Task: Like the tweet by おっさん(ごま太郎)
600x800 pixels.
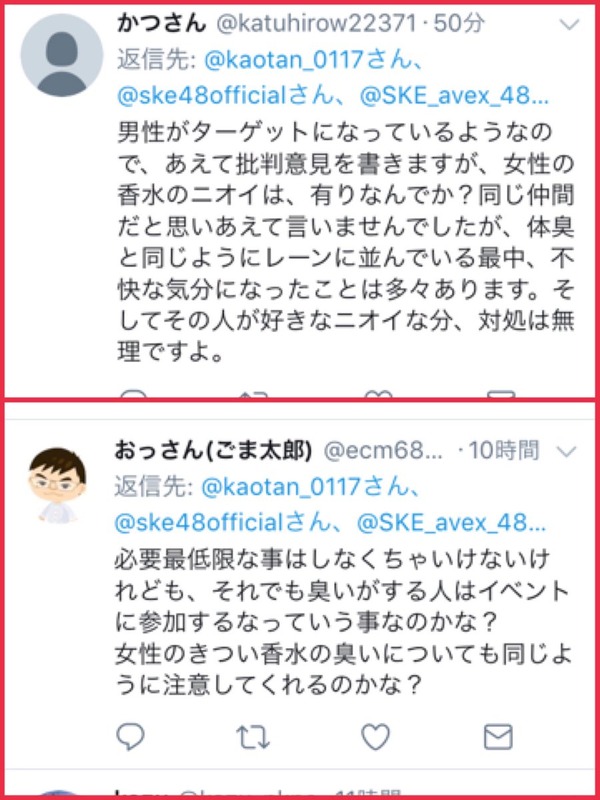Action: pyautogui.click(x=376, y=737)
